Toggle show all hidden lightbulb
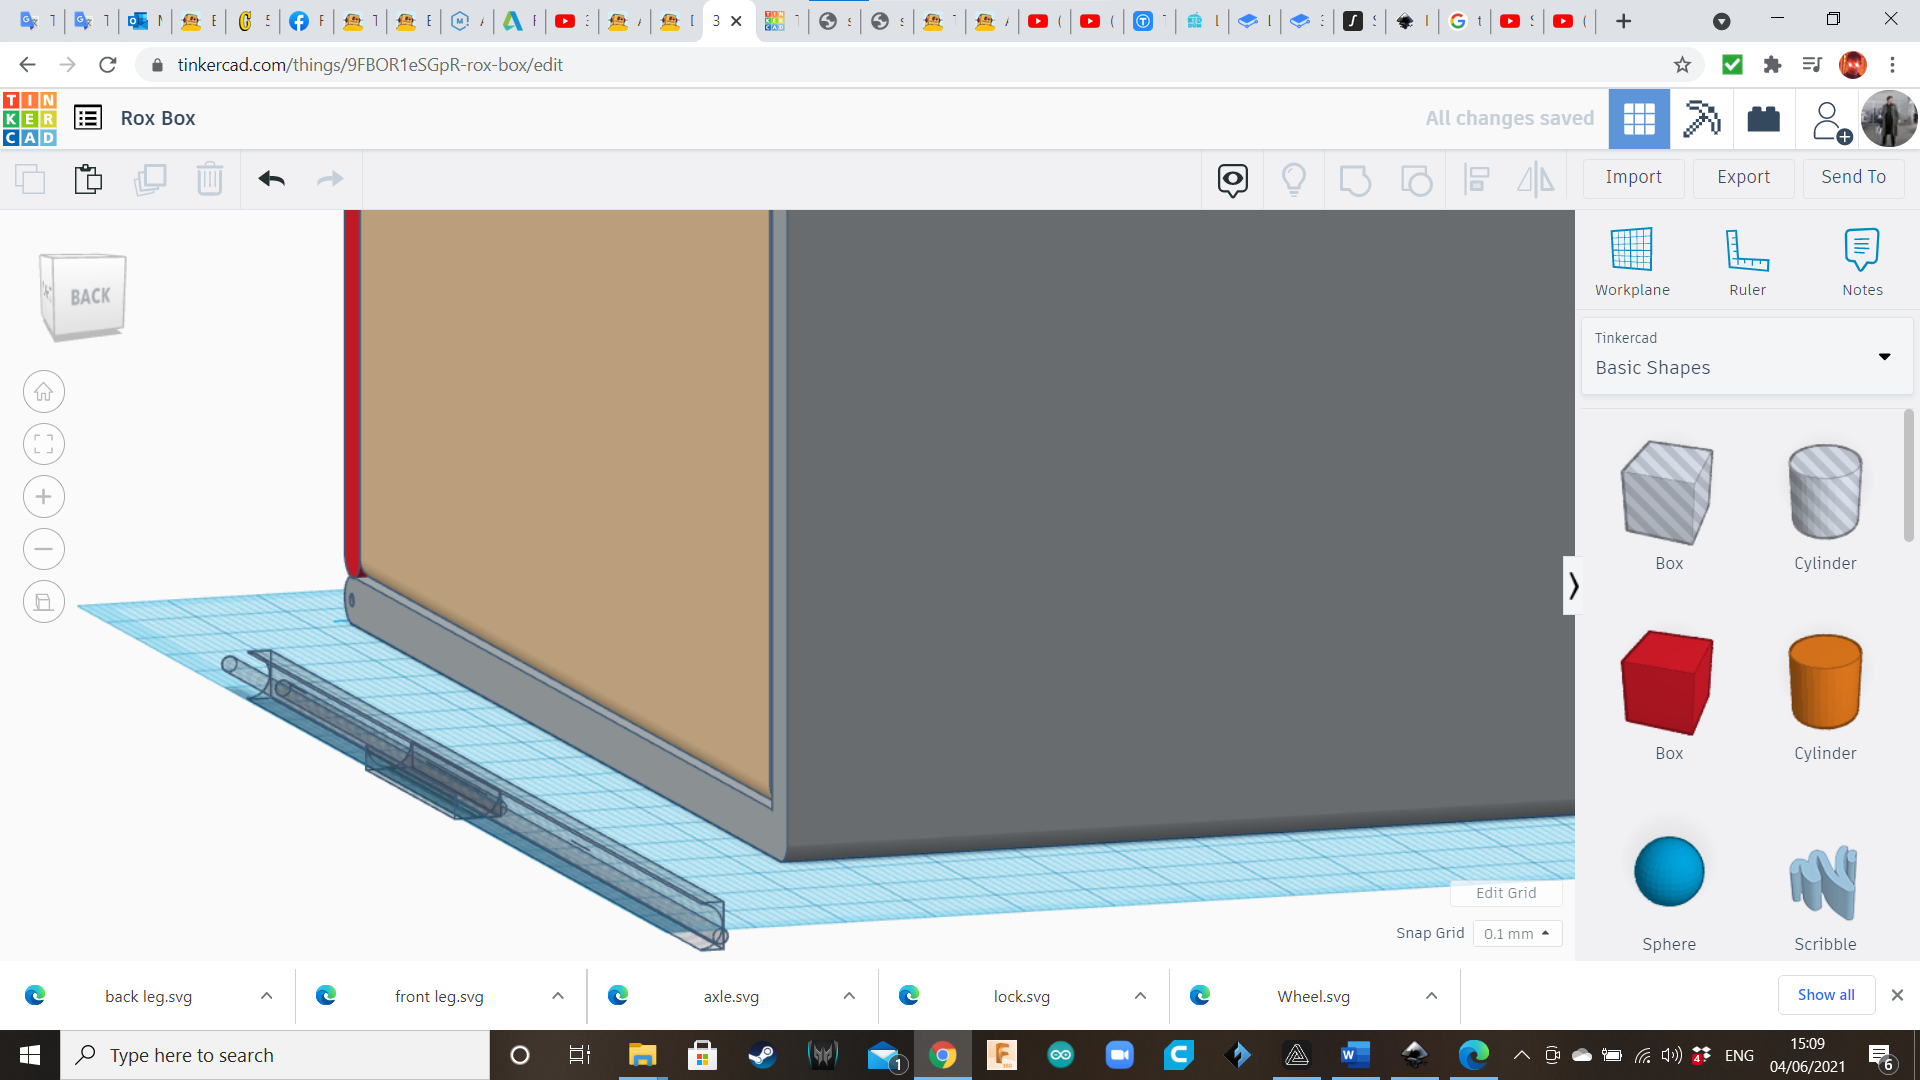 (1293, 180)
